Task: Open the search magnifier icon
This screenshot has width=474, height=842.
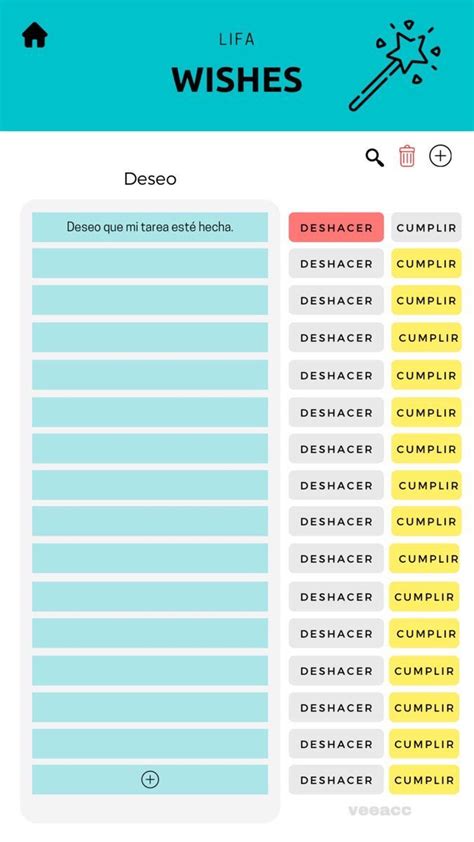Action: 375,157
